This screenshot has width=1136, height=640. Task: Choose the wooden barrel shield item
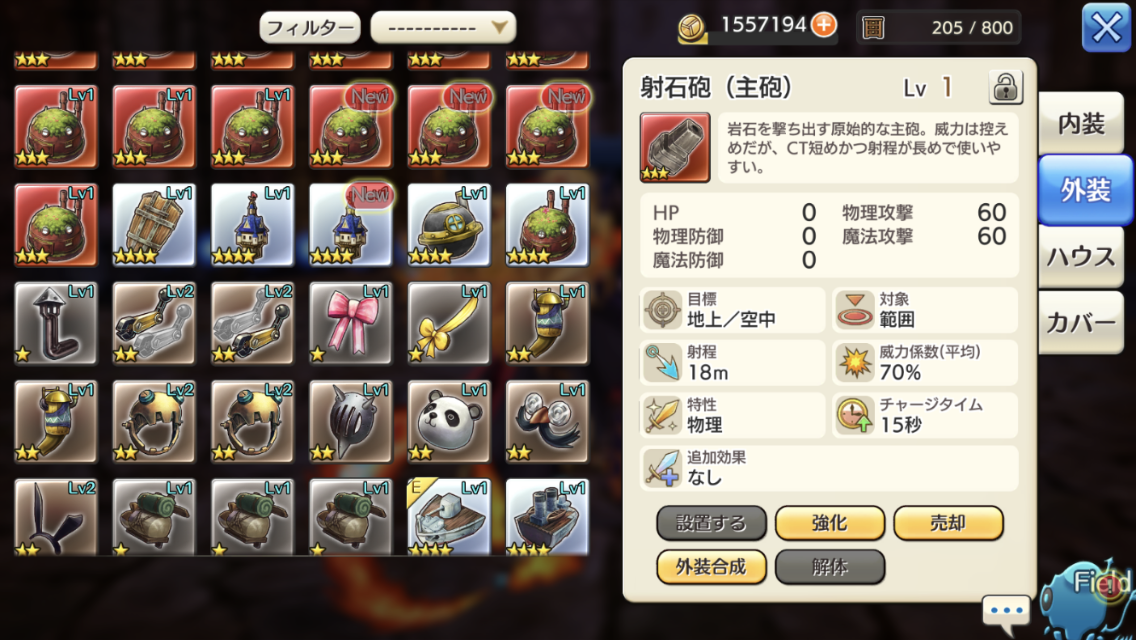(154, 225)
